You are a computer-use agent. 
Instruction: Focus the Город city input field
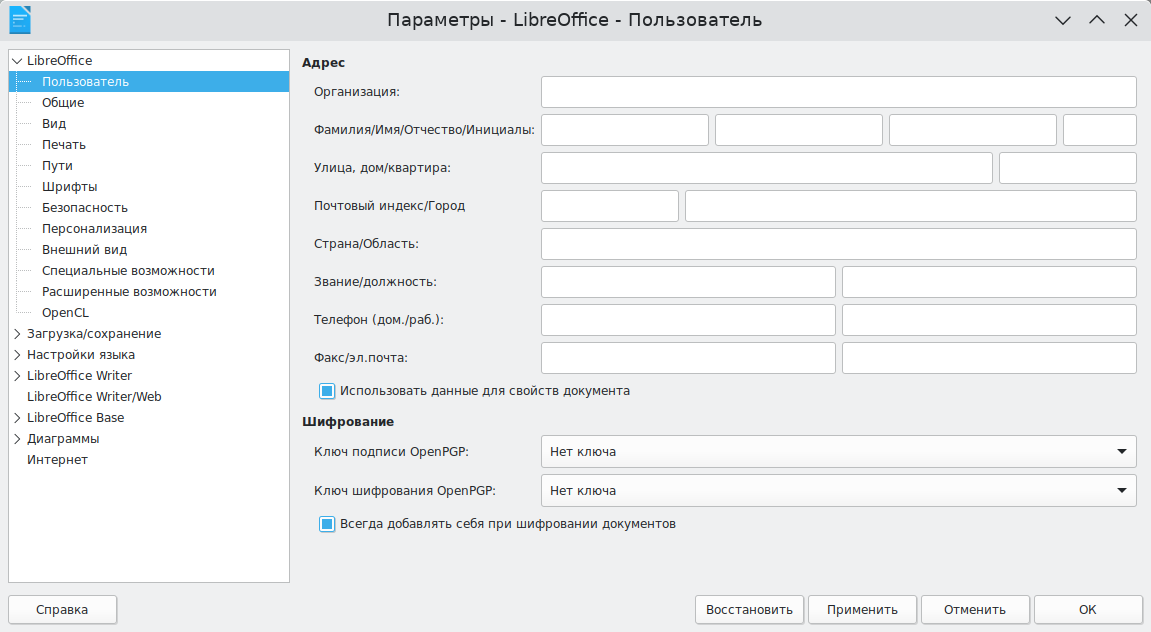(x=910, y=206)
